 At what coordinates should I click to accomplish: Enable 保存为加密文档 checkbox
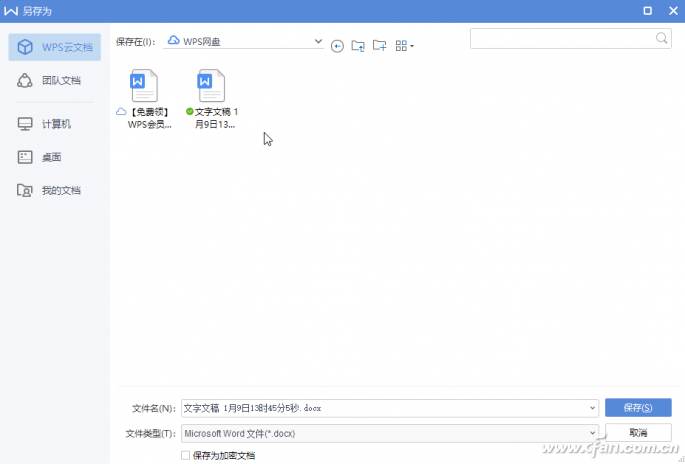(185, 455)
